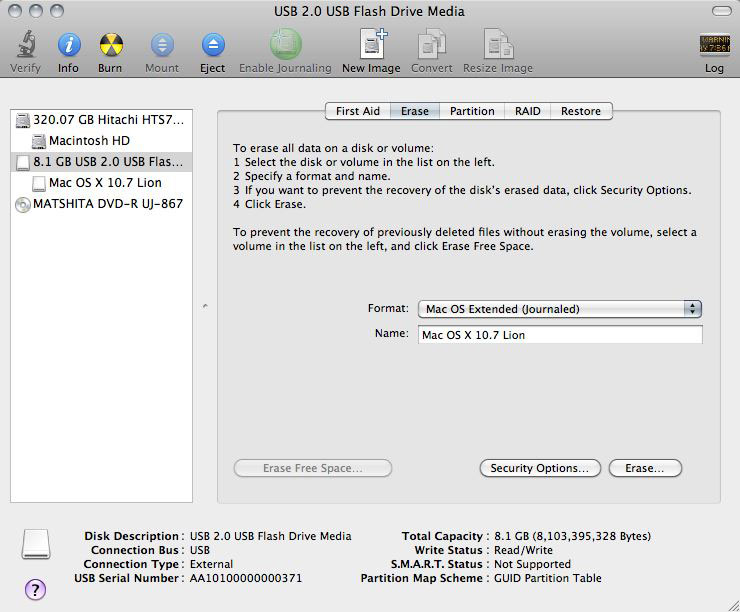Switch to the Restore tab
The height and width of the screenshot is (612, 740).
[581, 111]
